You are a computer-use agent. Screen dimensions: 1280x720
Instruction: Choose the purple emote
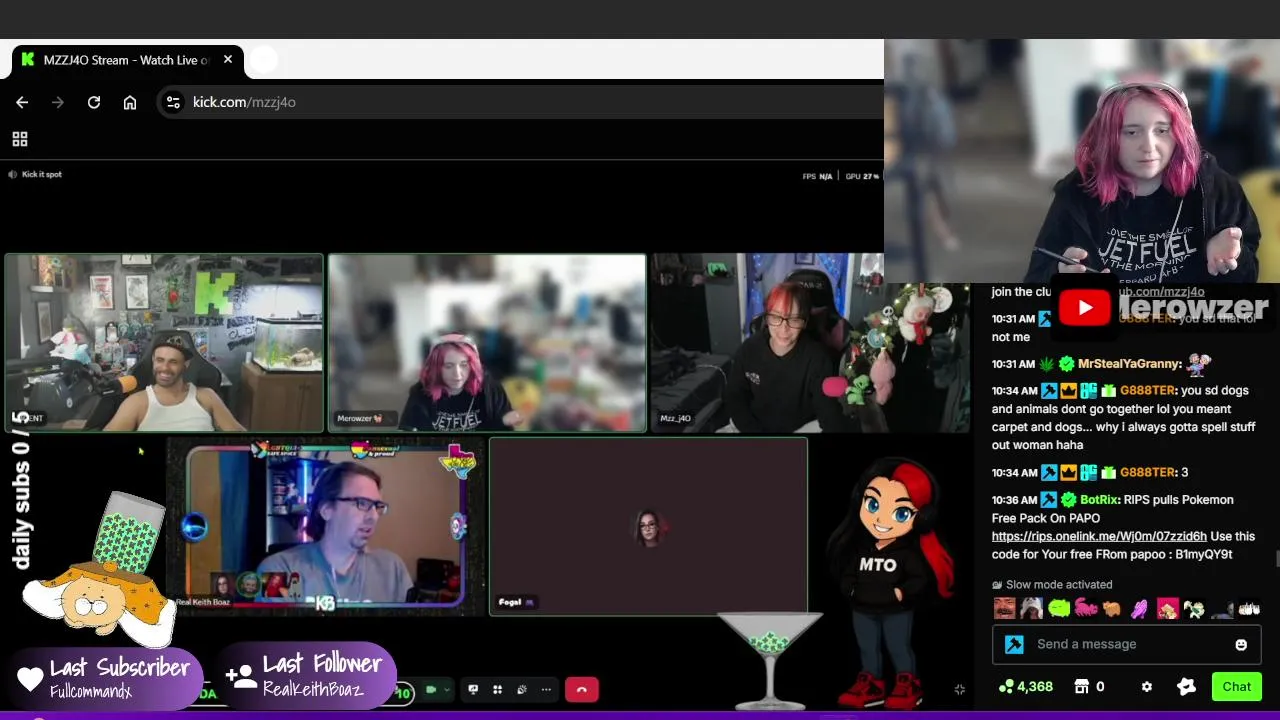point(1140,608)
